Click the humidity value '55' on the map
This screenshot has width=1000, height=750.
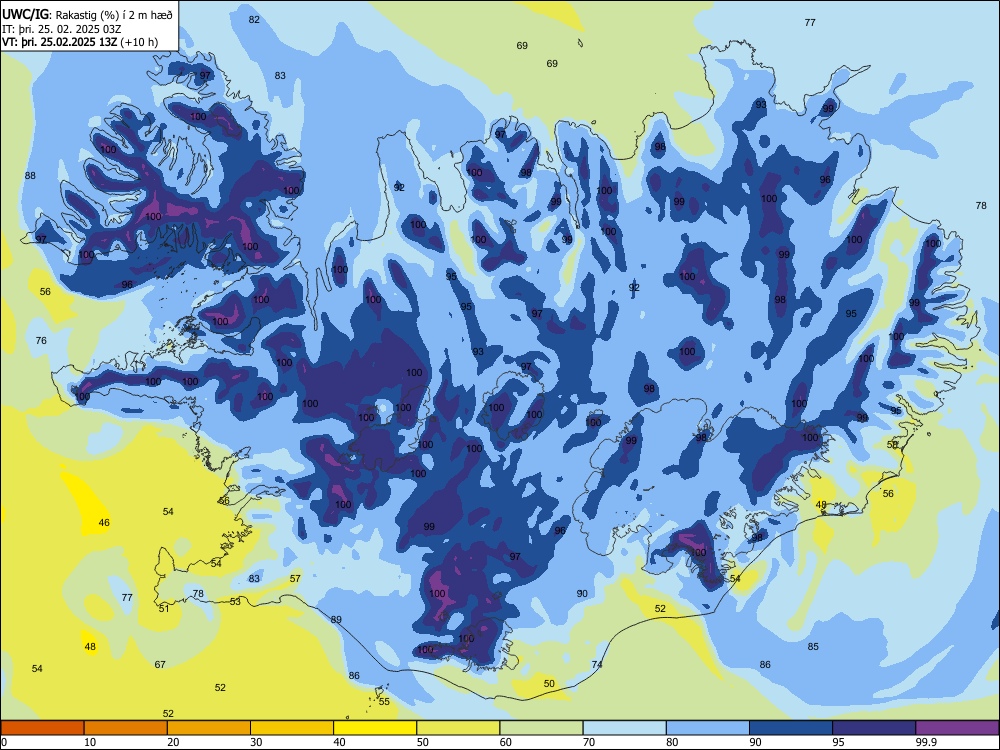point(384,702)
